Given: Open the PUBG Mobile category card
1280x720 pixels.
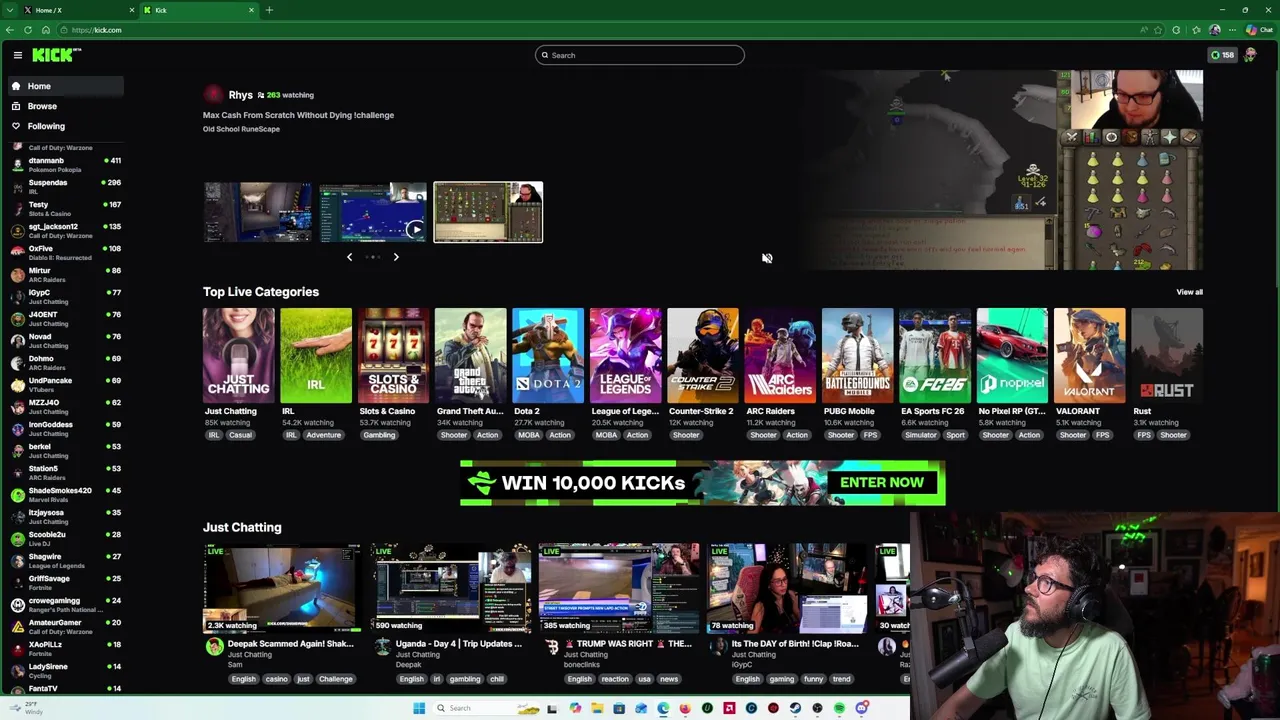Looking at the screenshot, I should [858, 356].
